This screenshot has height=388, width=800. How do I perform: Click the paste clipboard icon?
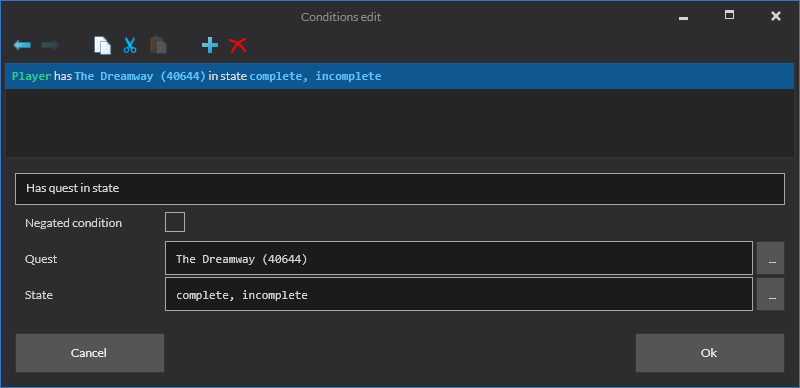[x=158, y=45]
